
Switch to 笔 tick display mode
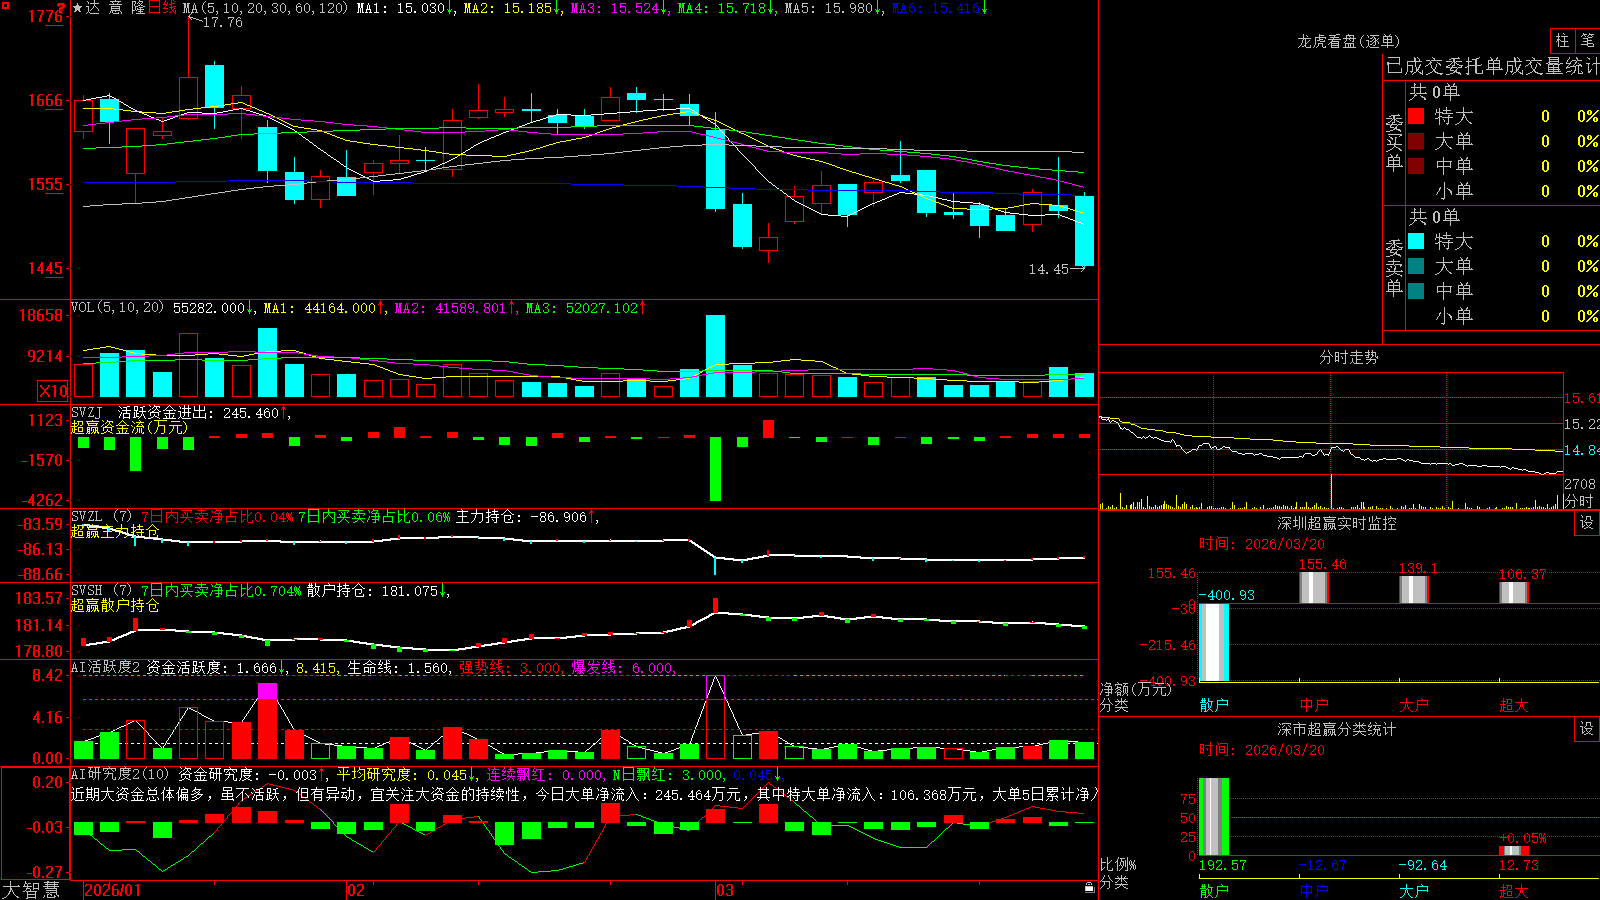[1587, 41]
